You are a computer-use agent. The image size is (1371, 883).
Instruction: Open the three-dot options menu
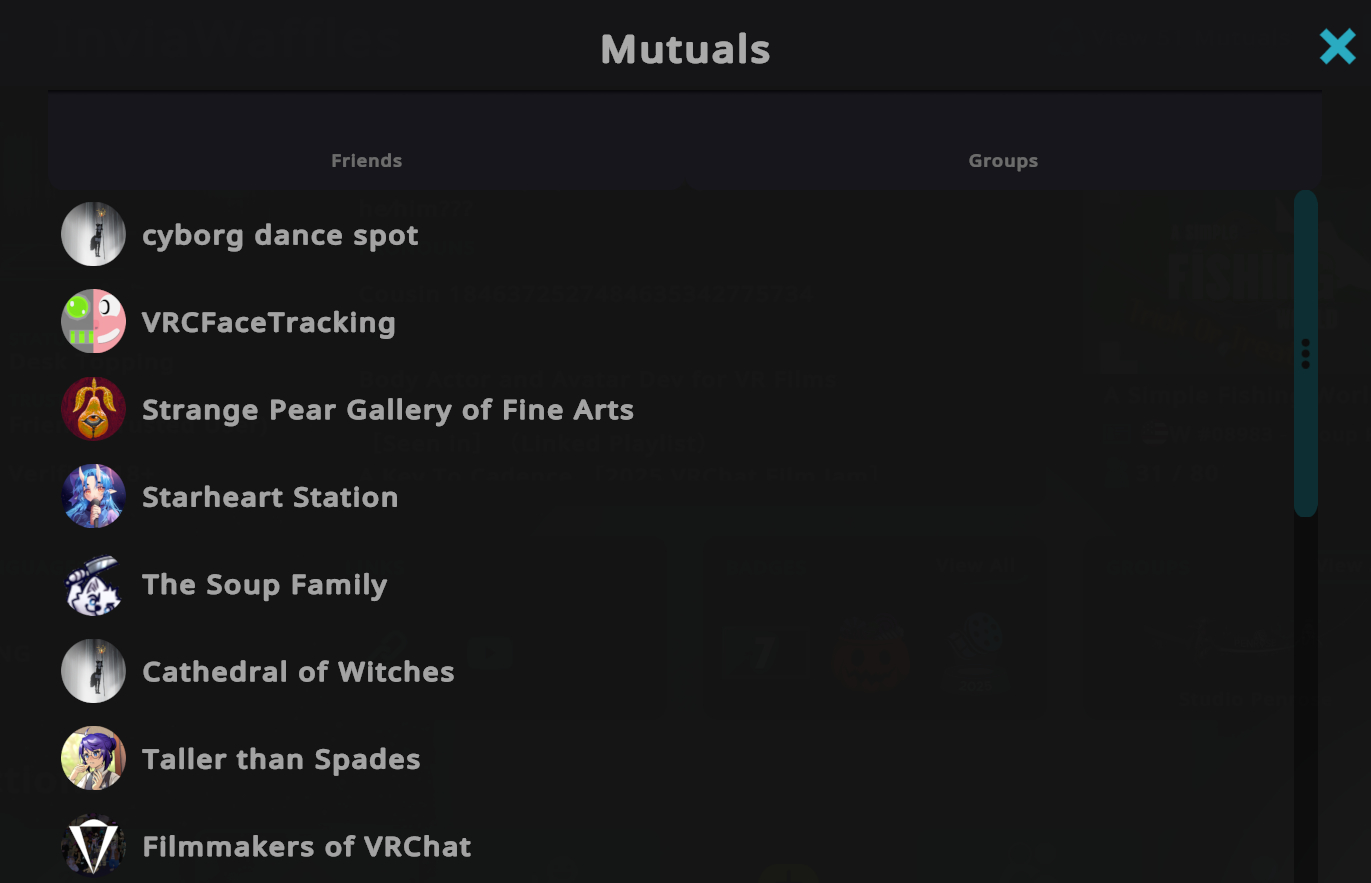1305,354
